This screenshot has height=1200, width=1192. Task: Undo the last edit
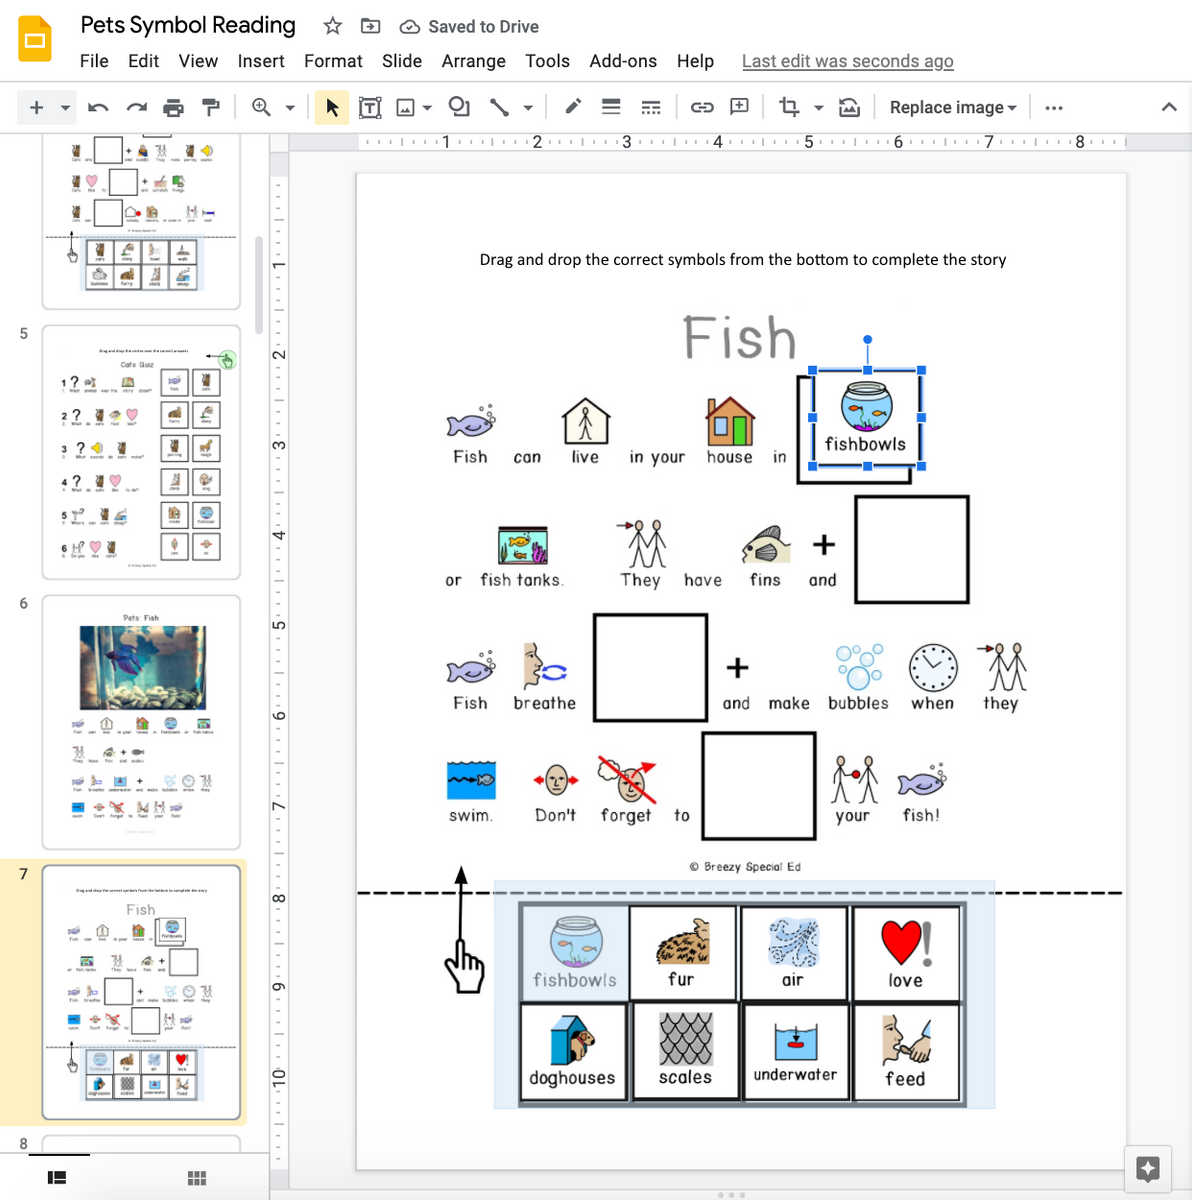tap(98, 107)
